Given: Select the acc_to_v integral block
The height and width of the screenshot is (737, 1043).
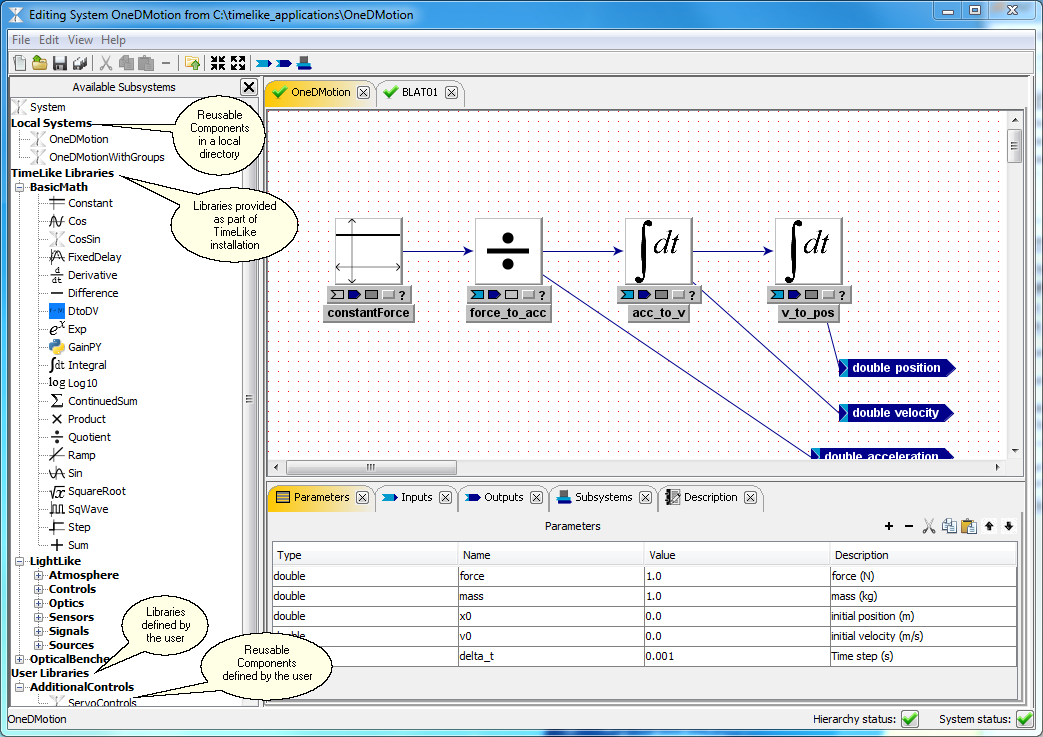Looking at the screenshot, I should 659,251.
